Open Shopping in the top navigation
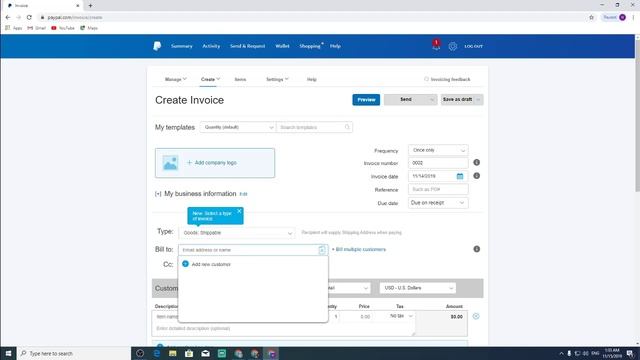 click(x=310, y=46)
